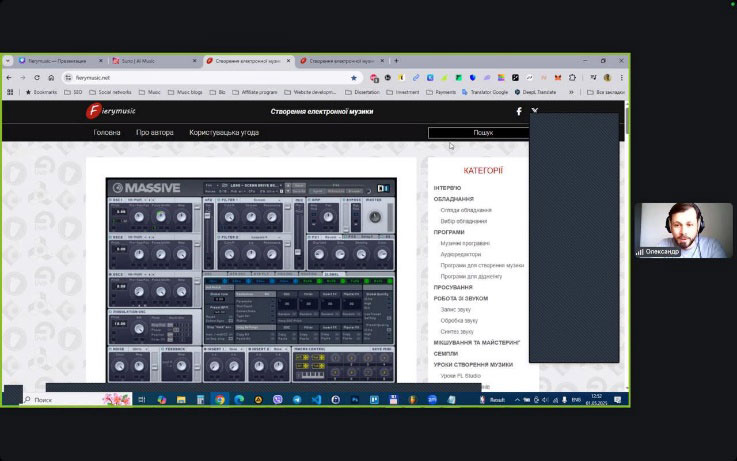Image resolution: width=737 pixels, height=461 pixels.
Task: Click the browser forward arrow
Action: 23,78
